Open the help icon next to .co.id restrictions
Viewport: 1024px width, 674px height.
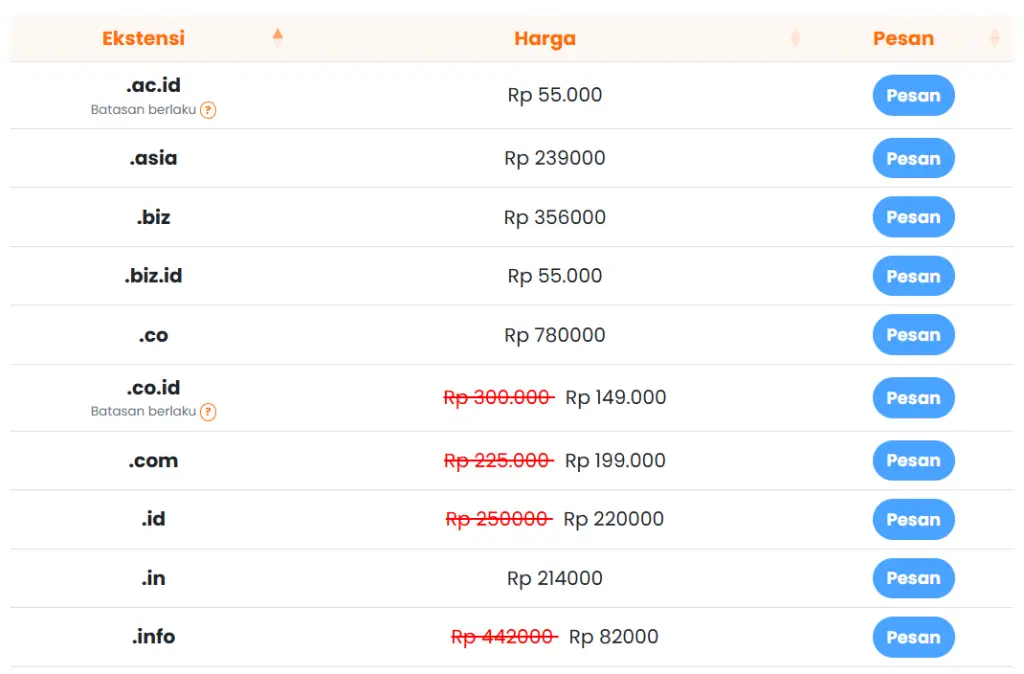207,412
